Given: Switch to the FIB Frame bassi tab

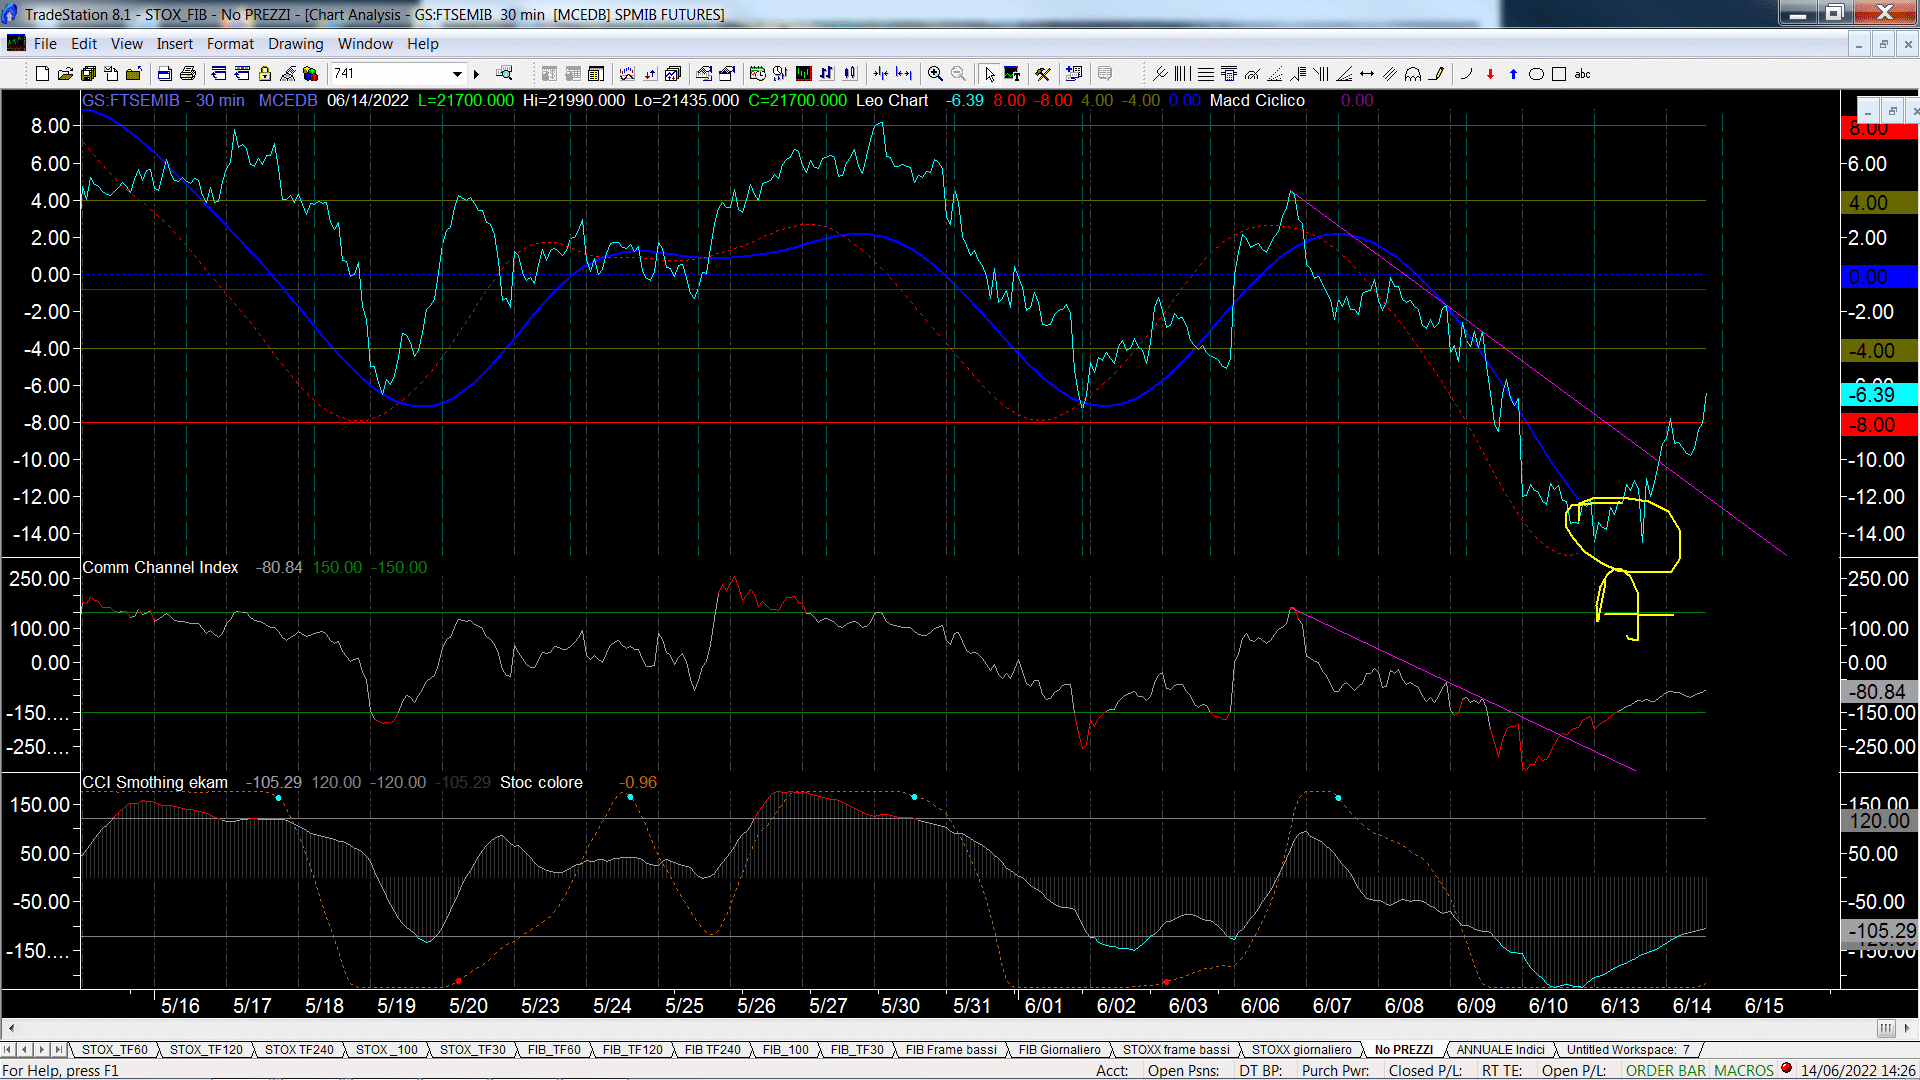Looking at the screenshot, I should click(x=951, y=1049).
